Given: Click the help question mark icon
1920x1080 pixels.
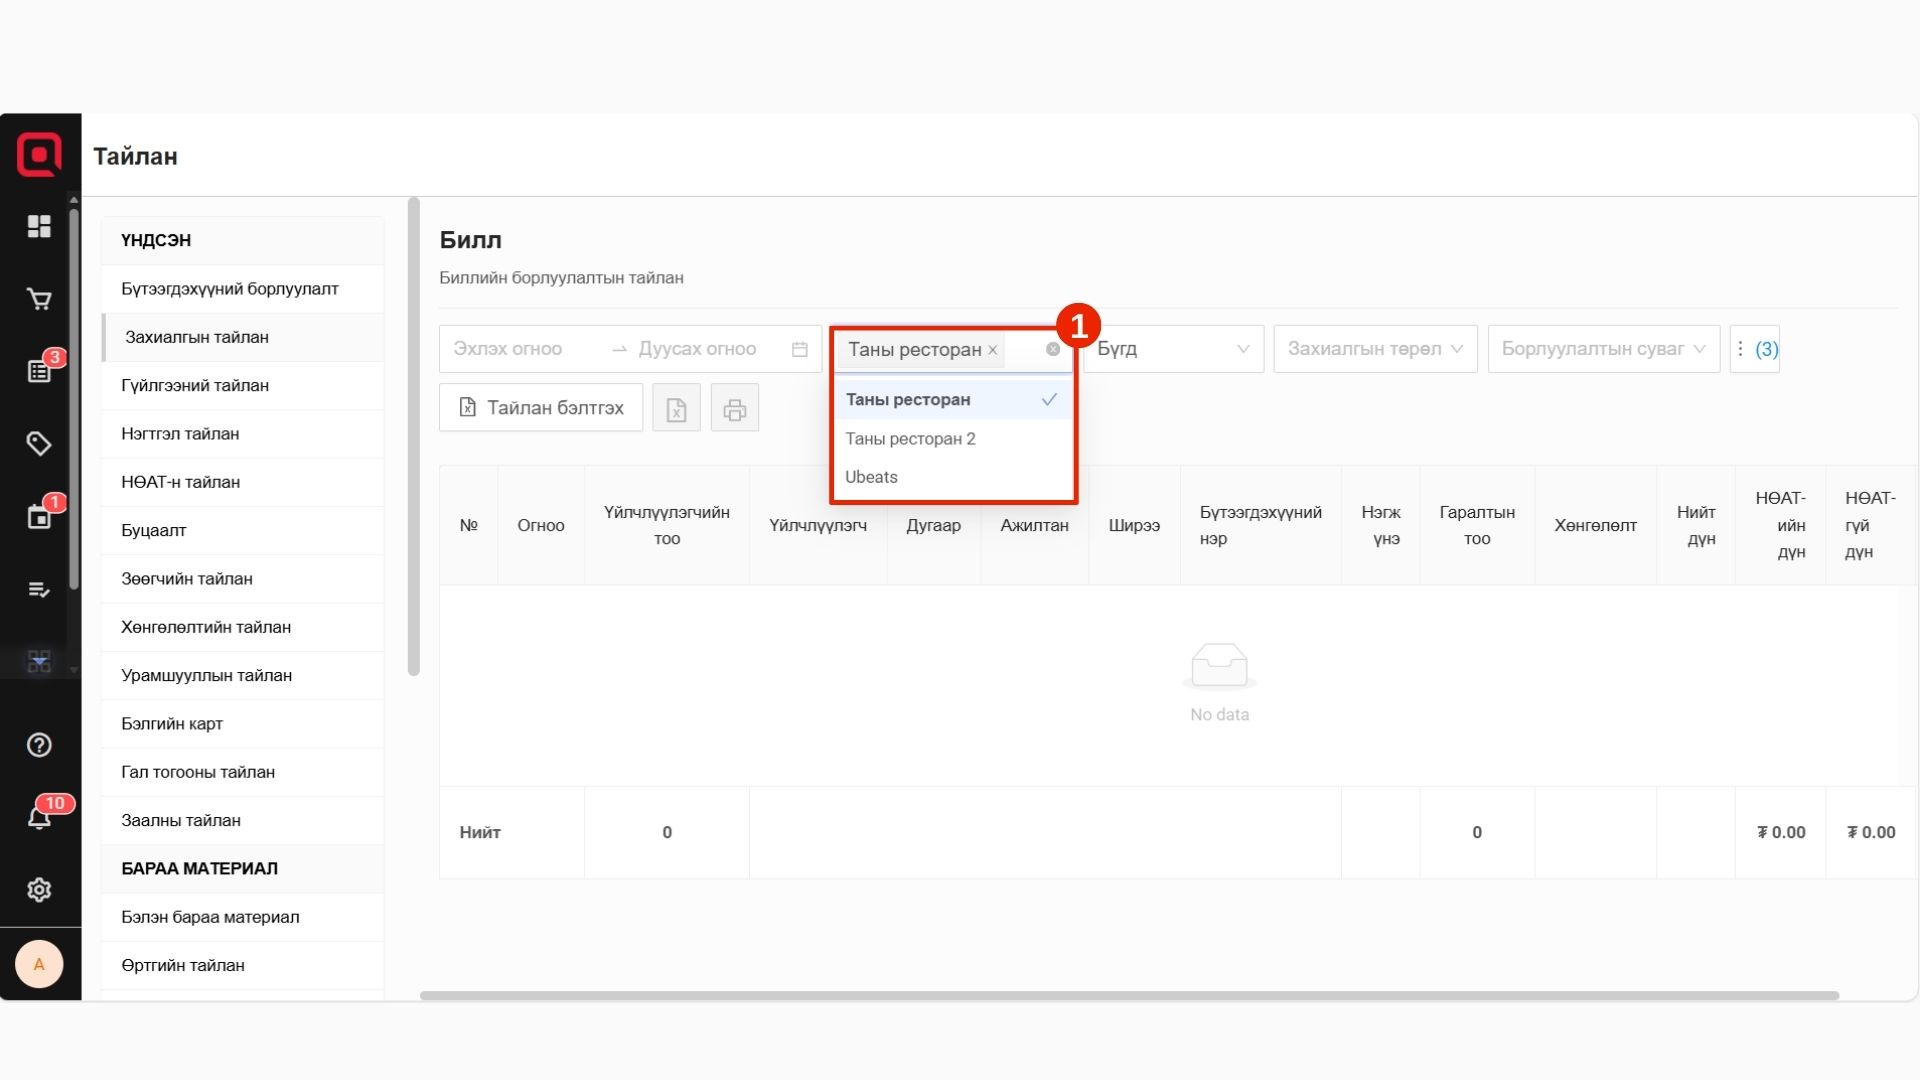Looking at the screenshot, I should tap(39, 745).
